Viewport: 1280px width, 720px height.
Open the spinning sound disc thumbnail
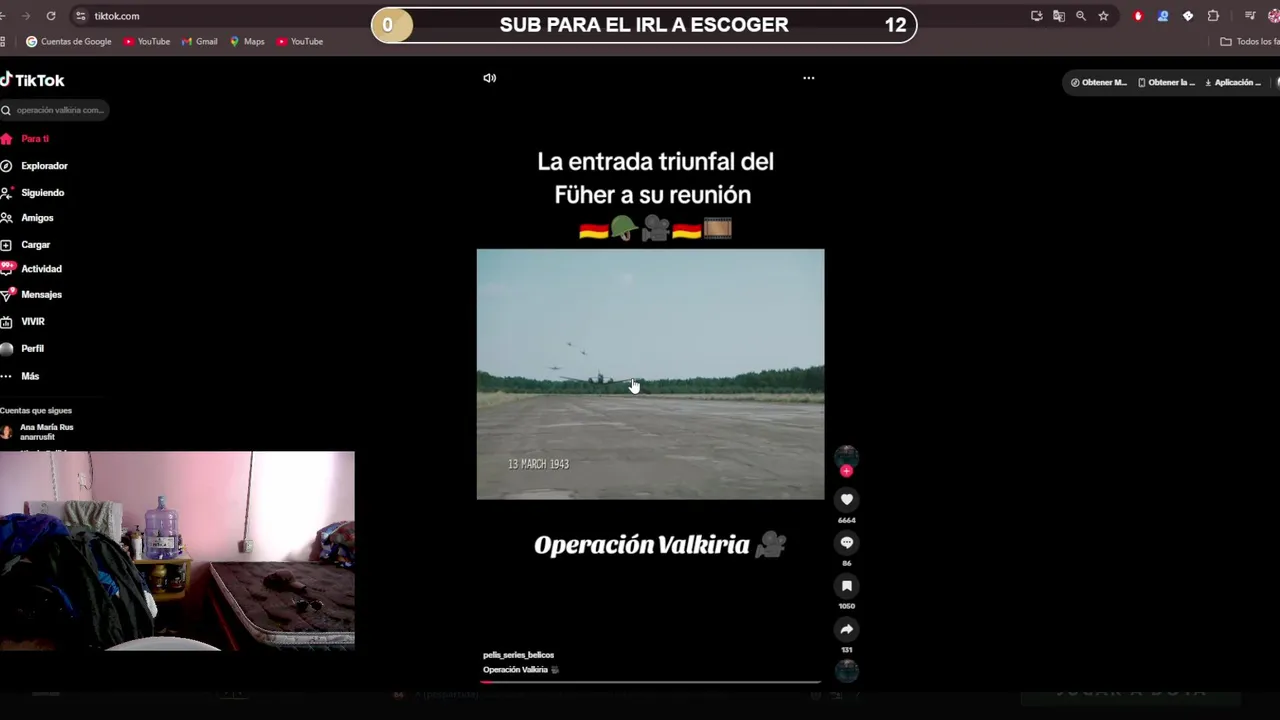[847, 670]
